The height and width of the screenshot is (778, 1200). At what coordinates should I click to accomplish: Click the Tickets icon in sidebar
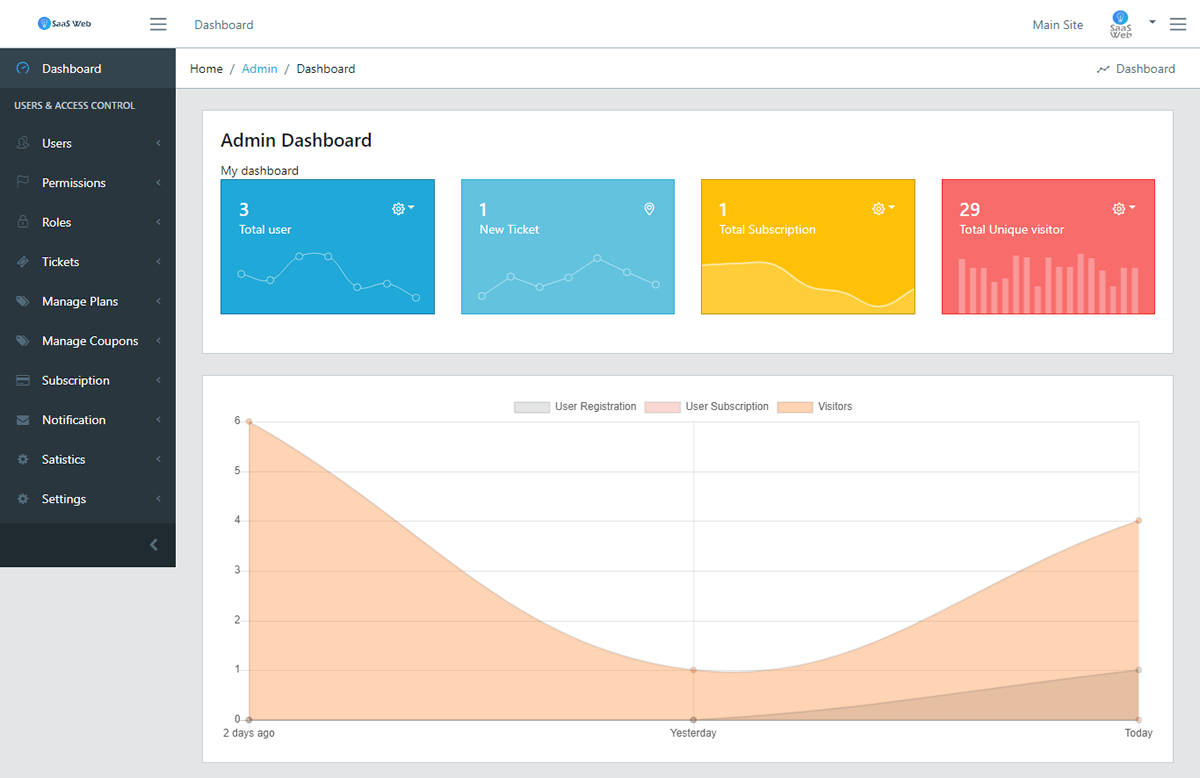click(x=23, y=262)
